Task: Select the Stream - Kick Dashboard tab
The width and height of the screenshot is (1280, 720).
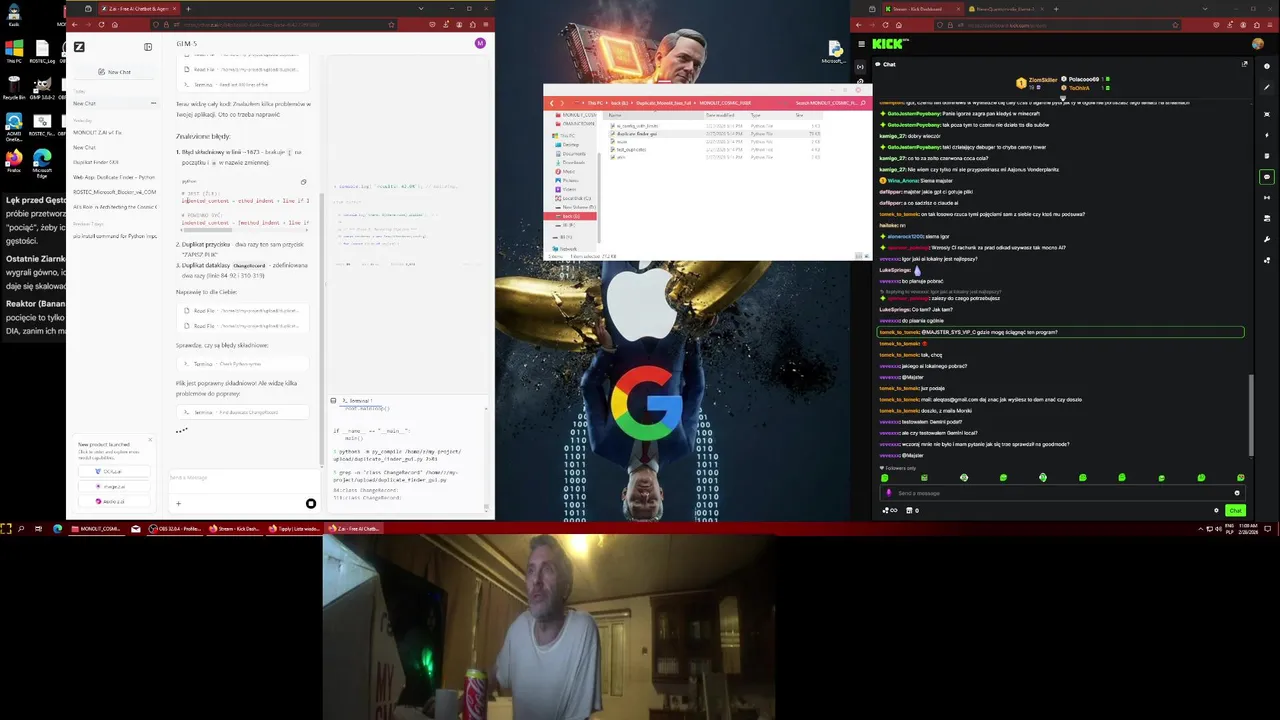Action: (x=921, y=9)
